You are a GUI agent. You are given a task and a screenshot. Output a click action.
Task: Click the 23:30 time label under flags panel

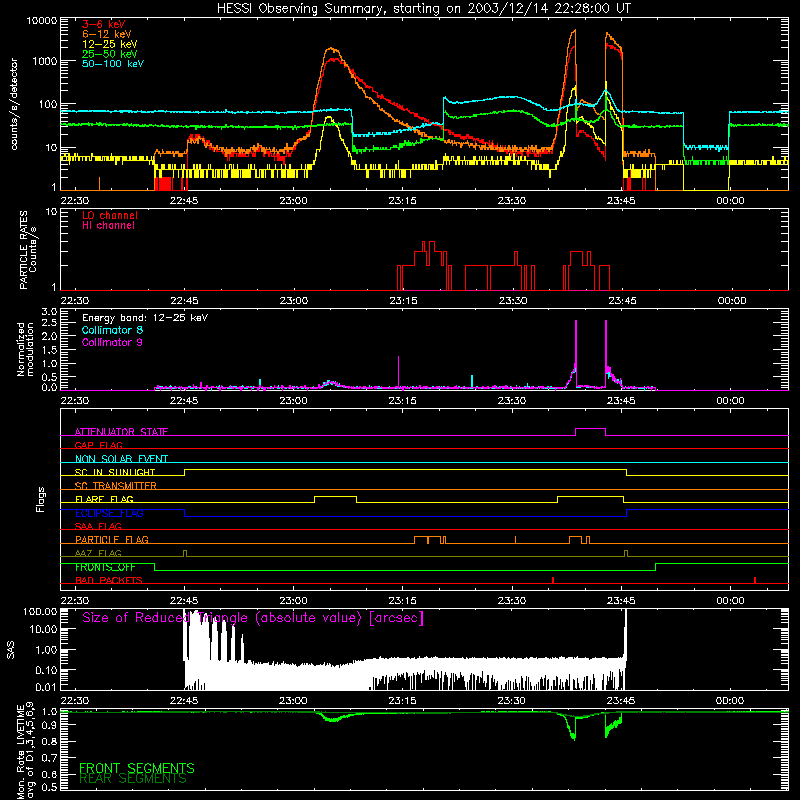coord(512,601)
